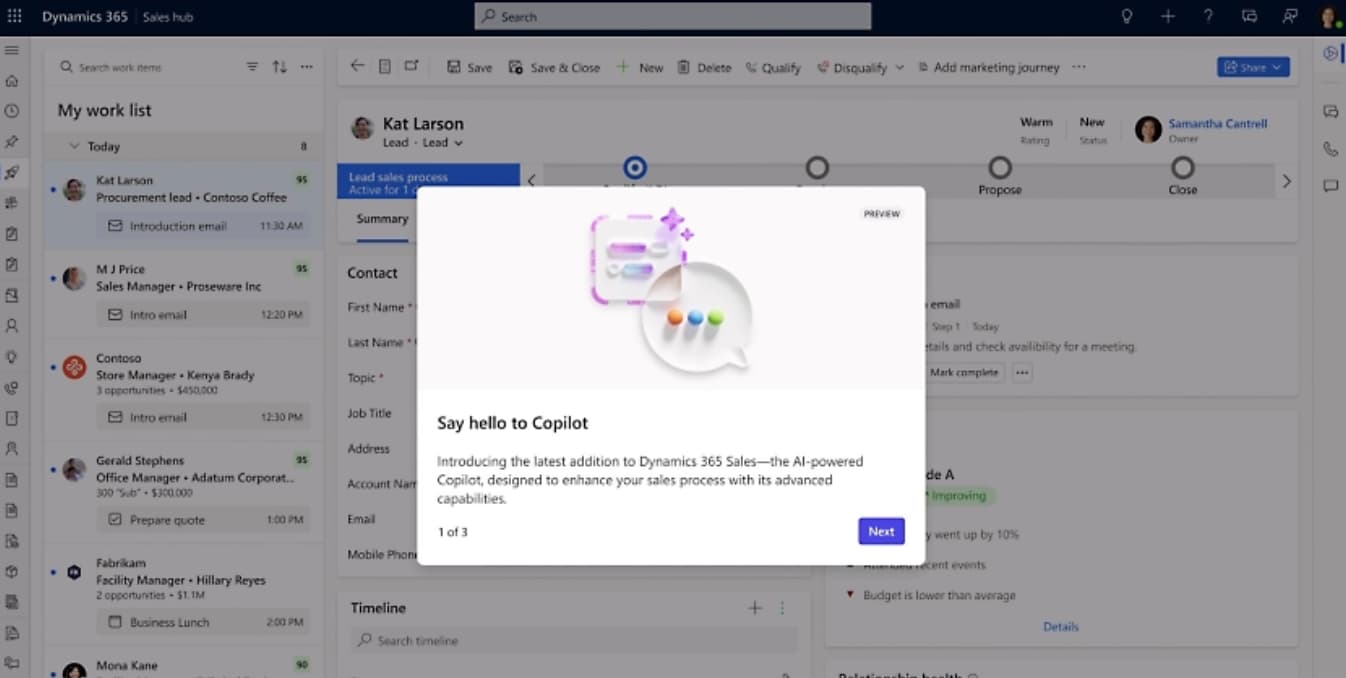Open the overflow menu next to Add marketing journey

(1078, 67)
